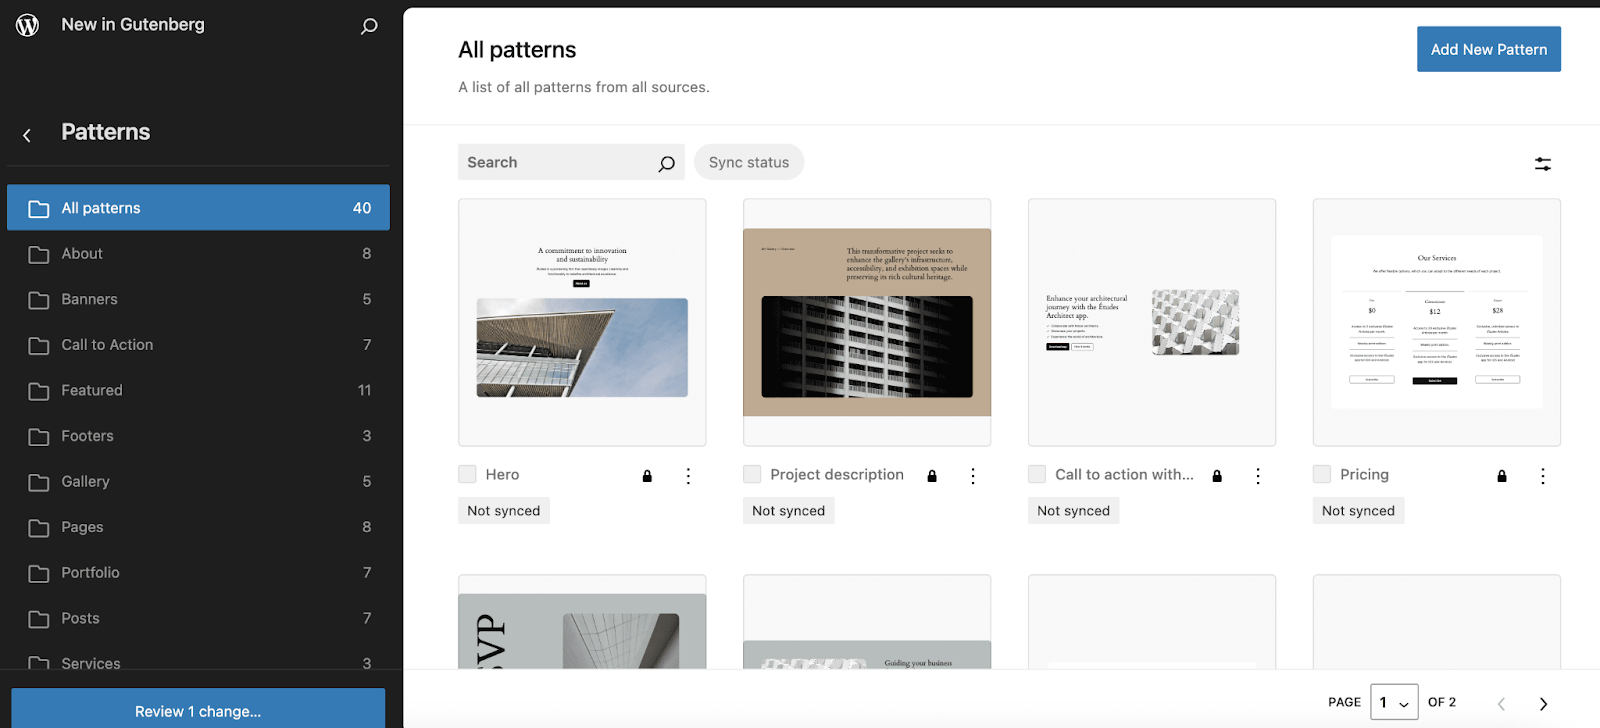
Task: Open the Featured category
Action: (198, 390)
